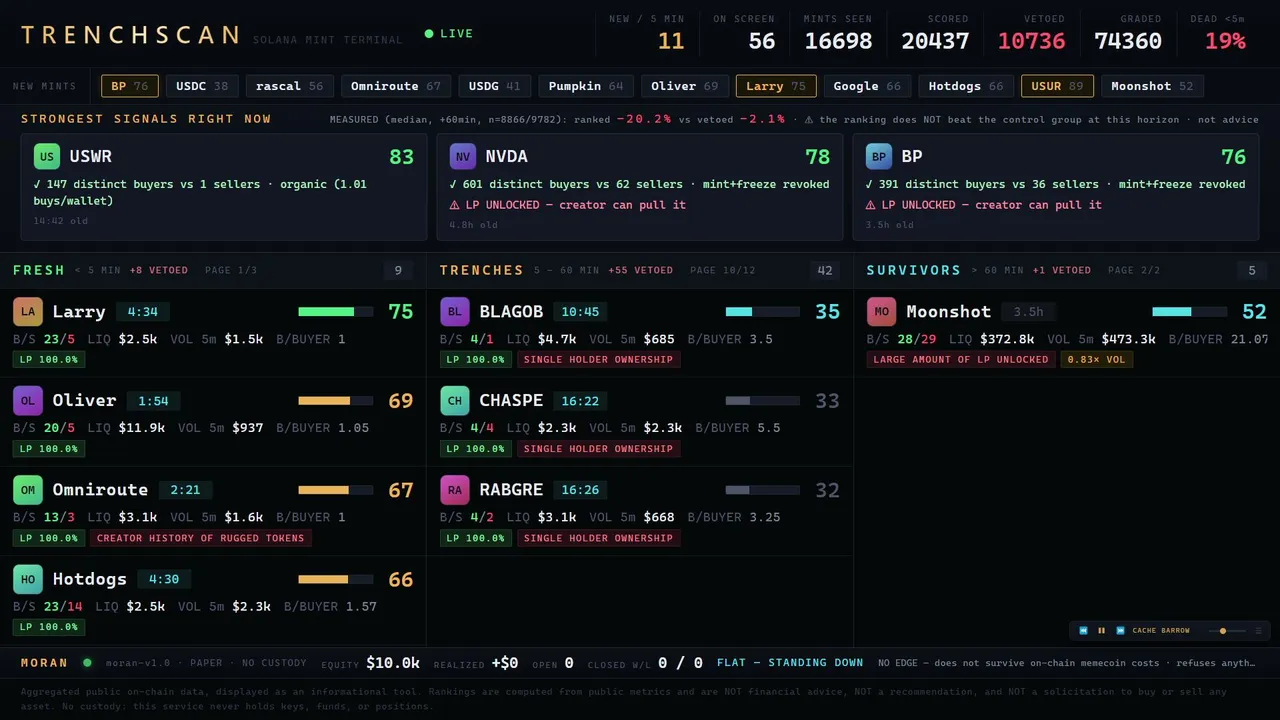Open the music player playlist menu icon
The width and height of the screenshot is (1280, 720).
1258,631
